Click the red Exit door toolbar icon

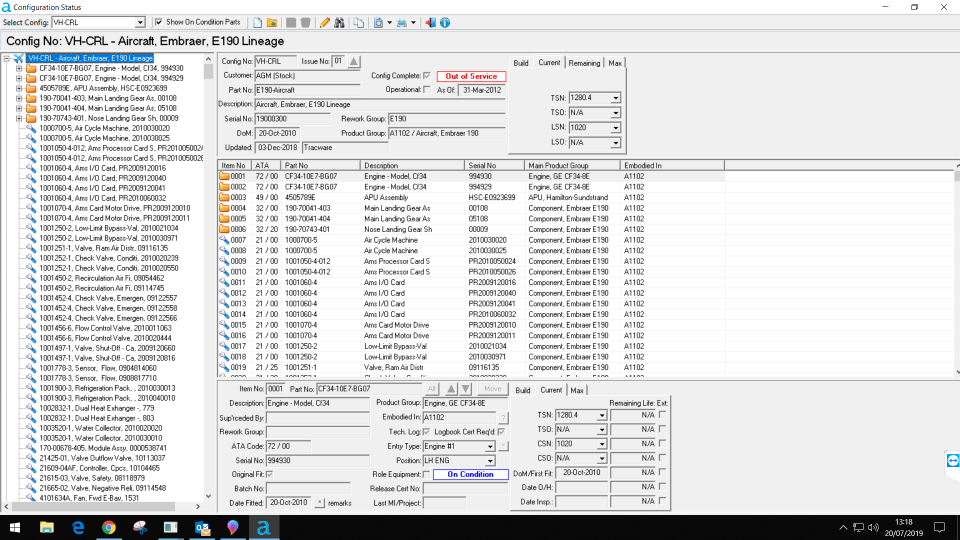click(x=430, y=23)
